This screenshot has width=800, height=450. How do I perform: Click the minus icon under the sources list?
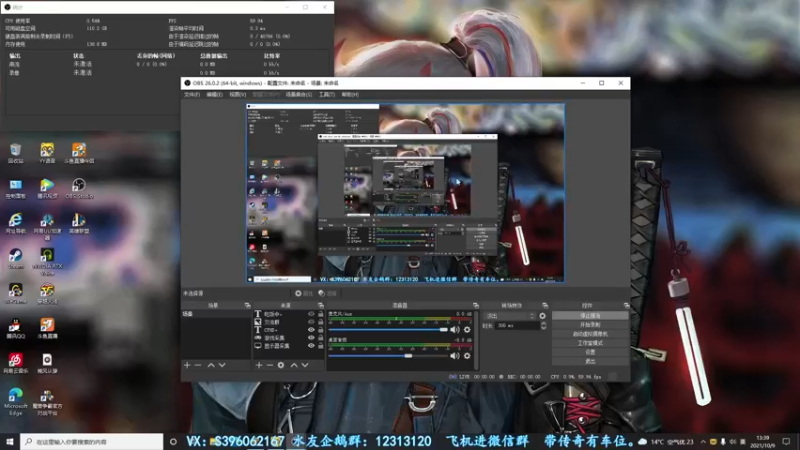tap(270, 365)
